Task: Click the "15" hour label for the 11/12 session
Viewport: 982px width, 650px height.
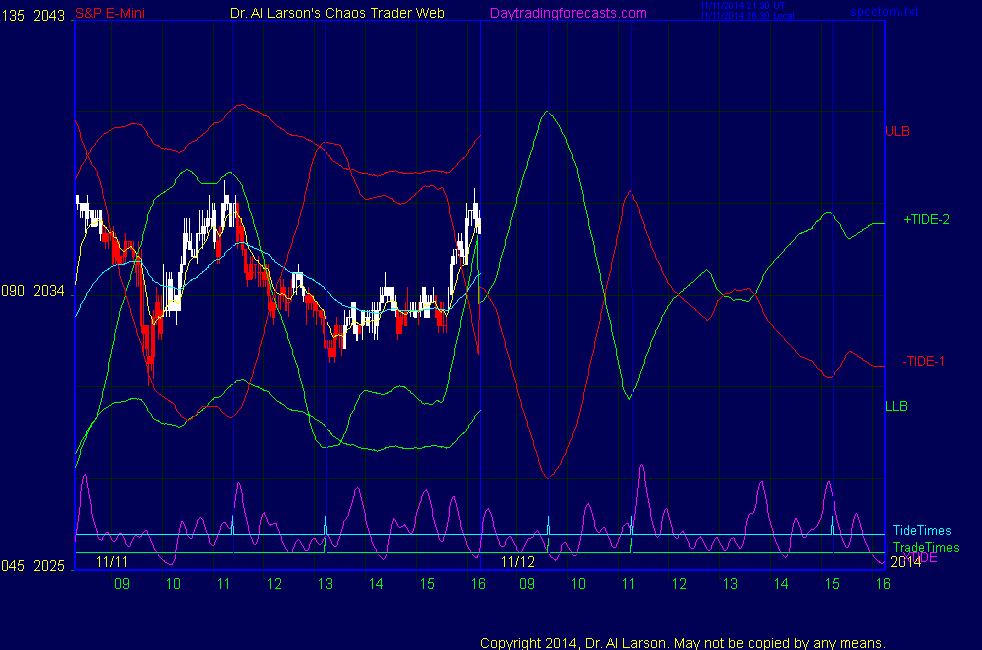Action: pos(832,584)
